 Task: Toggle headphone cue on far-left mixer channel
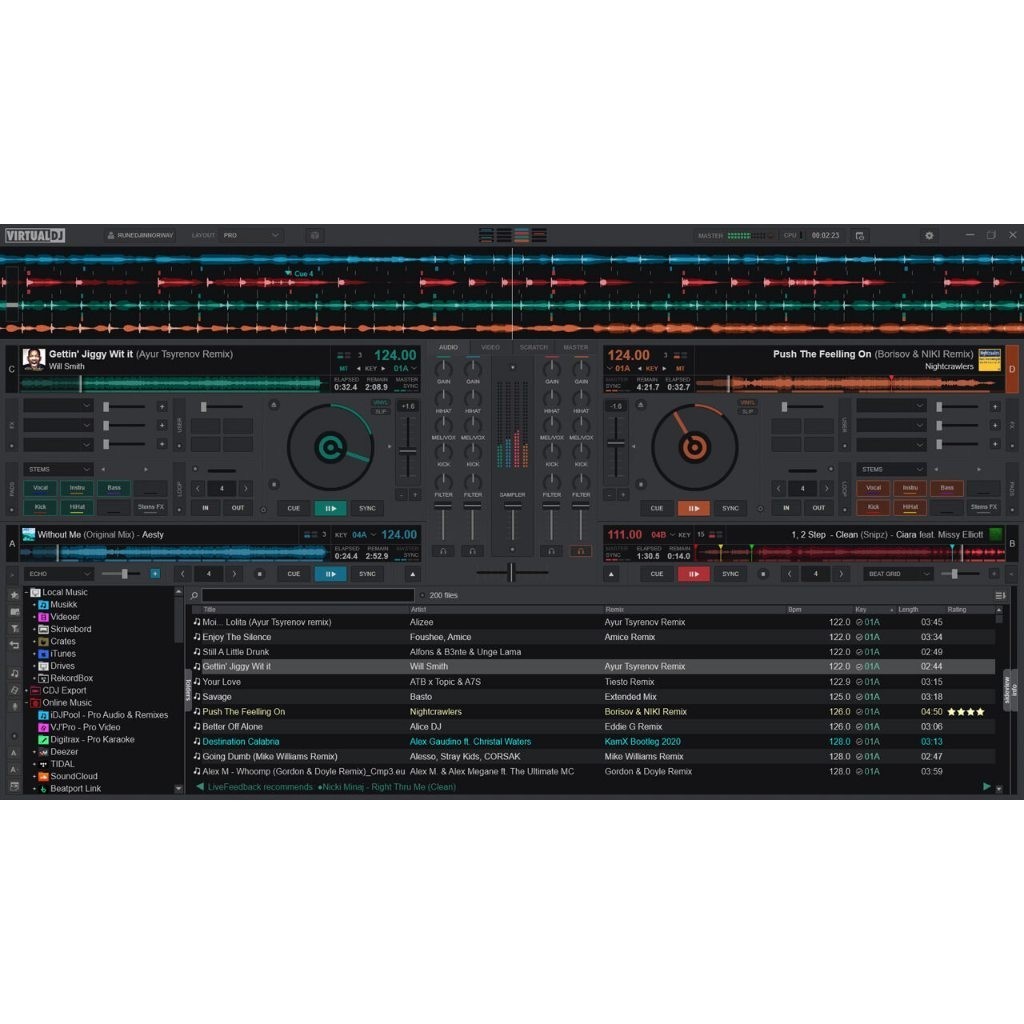pyautogui.click(x=443, y=551)
